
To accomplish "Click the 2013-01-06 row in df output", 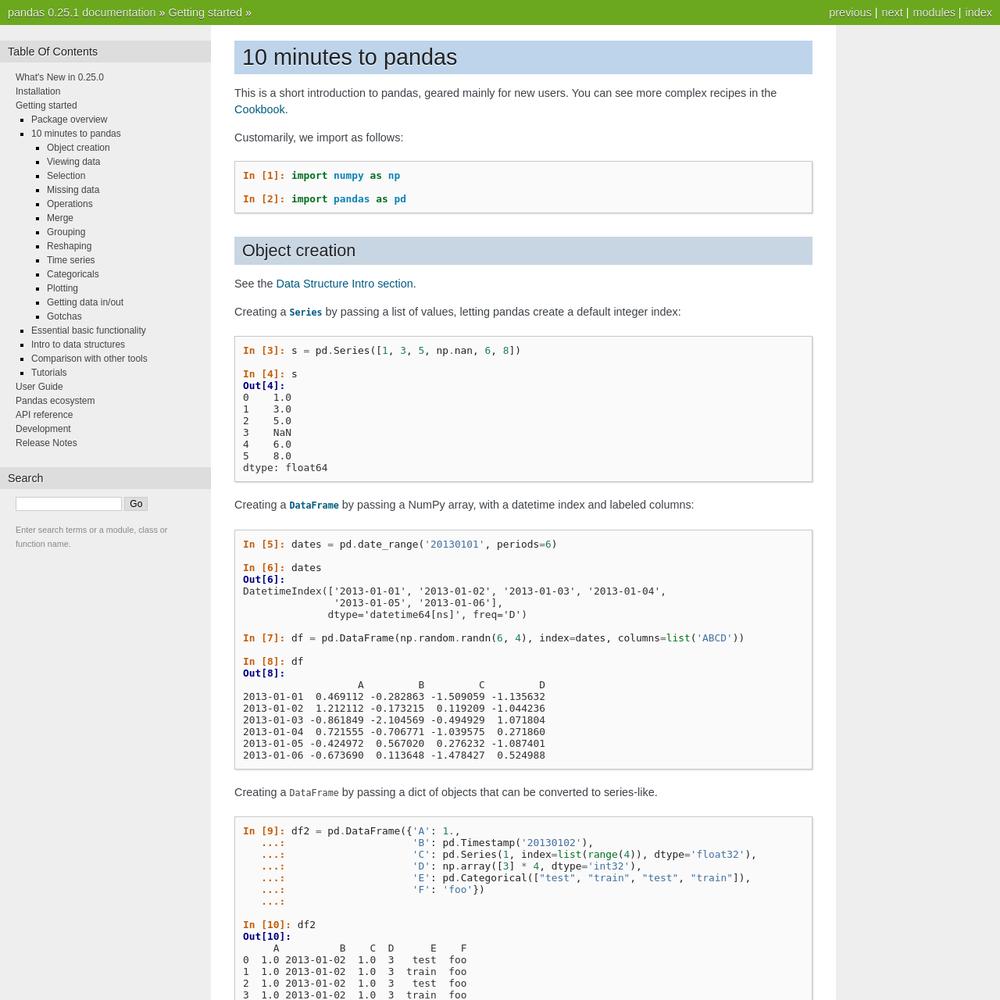I will pos(394,755).
